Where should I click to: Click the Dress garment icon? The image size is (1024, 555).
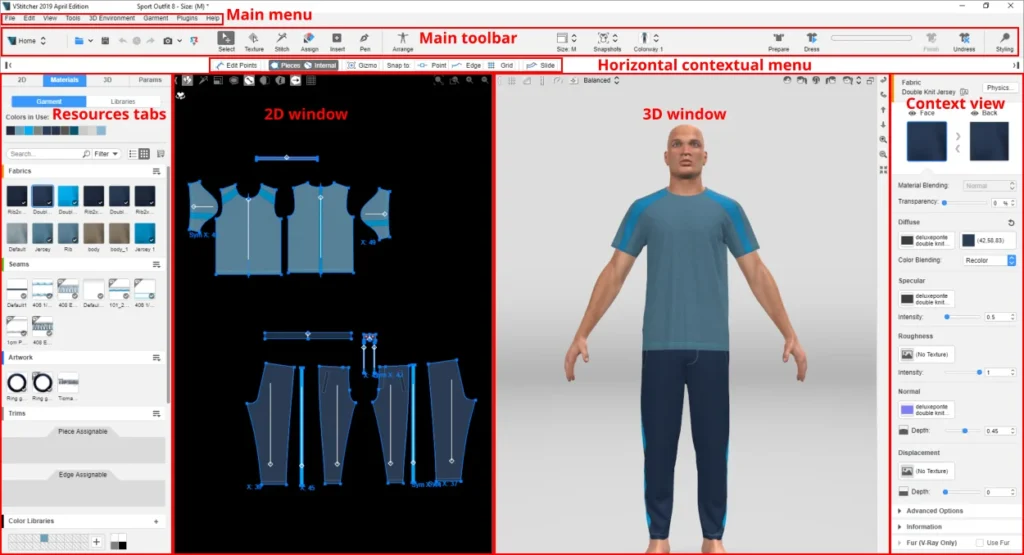tap(812, 40)
